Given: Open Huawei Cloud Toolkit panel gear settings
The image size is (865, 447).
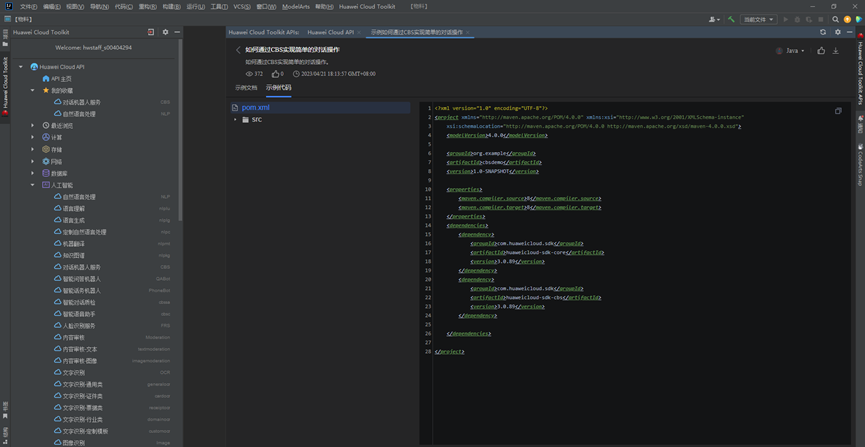Looking at the screenshot, I should pos(165,32).
